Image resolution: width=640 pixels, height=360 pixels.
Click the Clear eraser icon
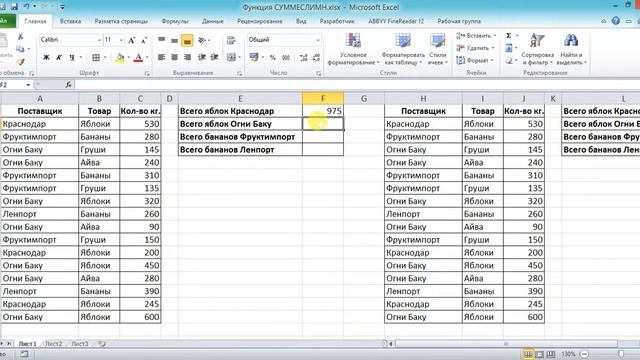(x=509, y=61)
